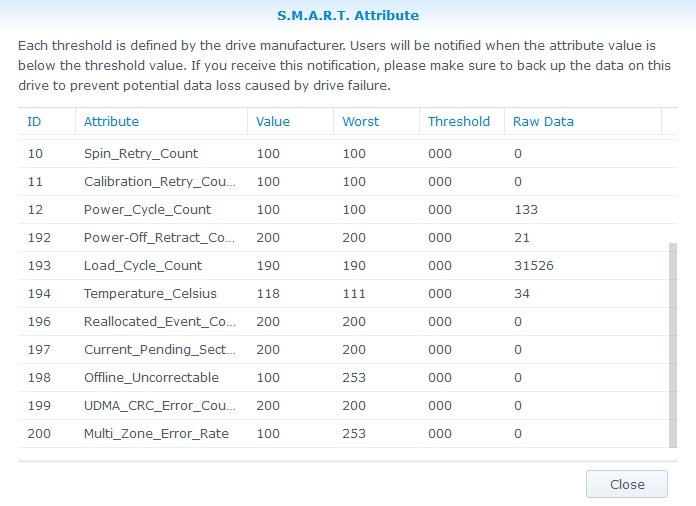Select the Load_Cycle_Count attribute
Image resolution: width=696 pixels, height=506 pixels.
point(143,266)
